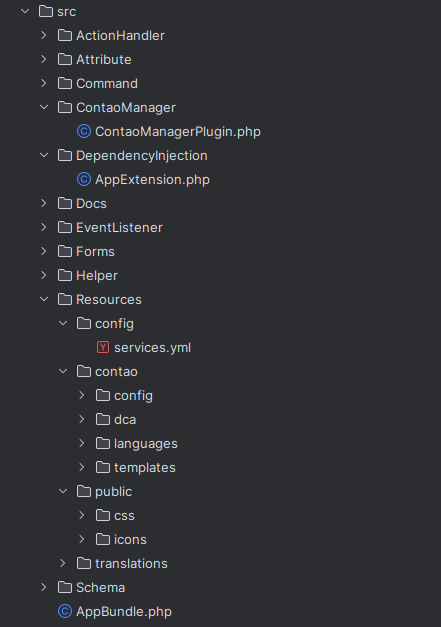Image resolution: width=441 pixels, height=627 pixels.
Task: Expand the EventListener folder chevron
Action: [x=44, y=227]
